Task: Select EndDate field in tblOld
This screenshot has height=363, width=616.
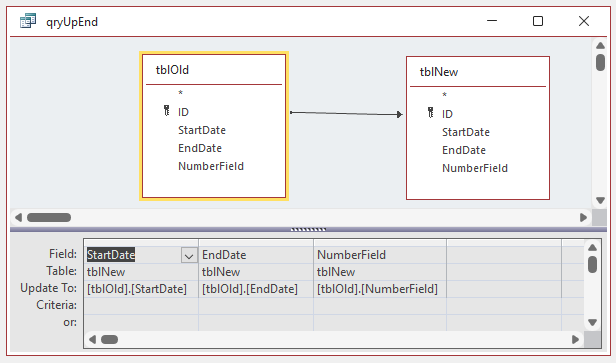Action: 200,148
